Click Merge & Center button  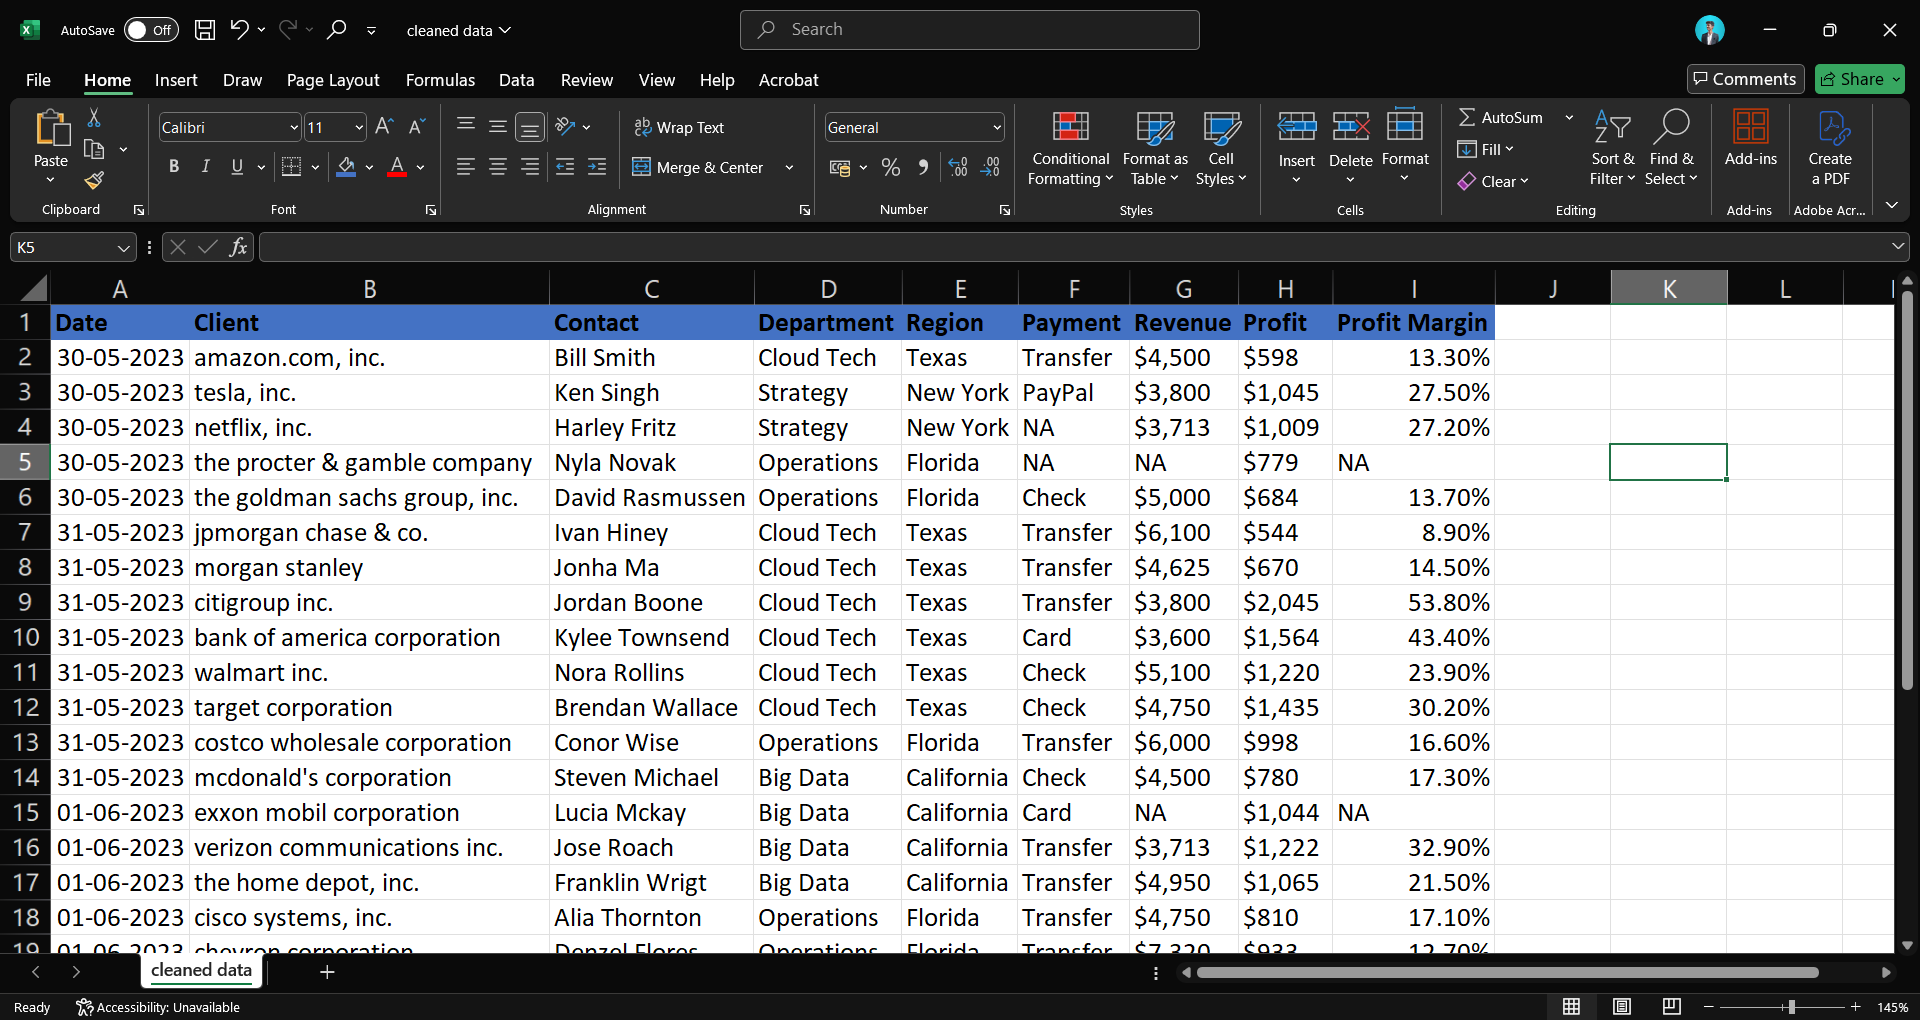pos(698,167)
